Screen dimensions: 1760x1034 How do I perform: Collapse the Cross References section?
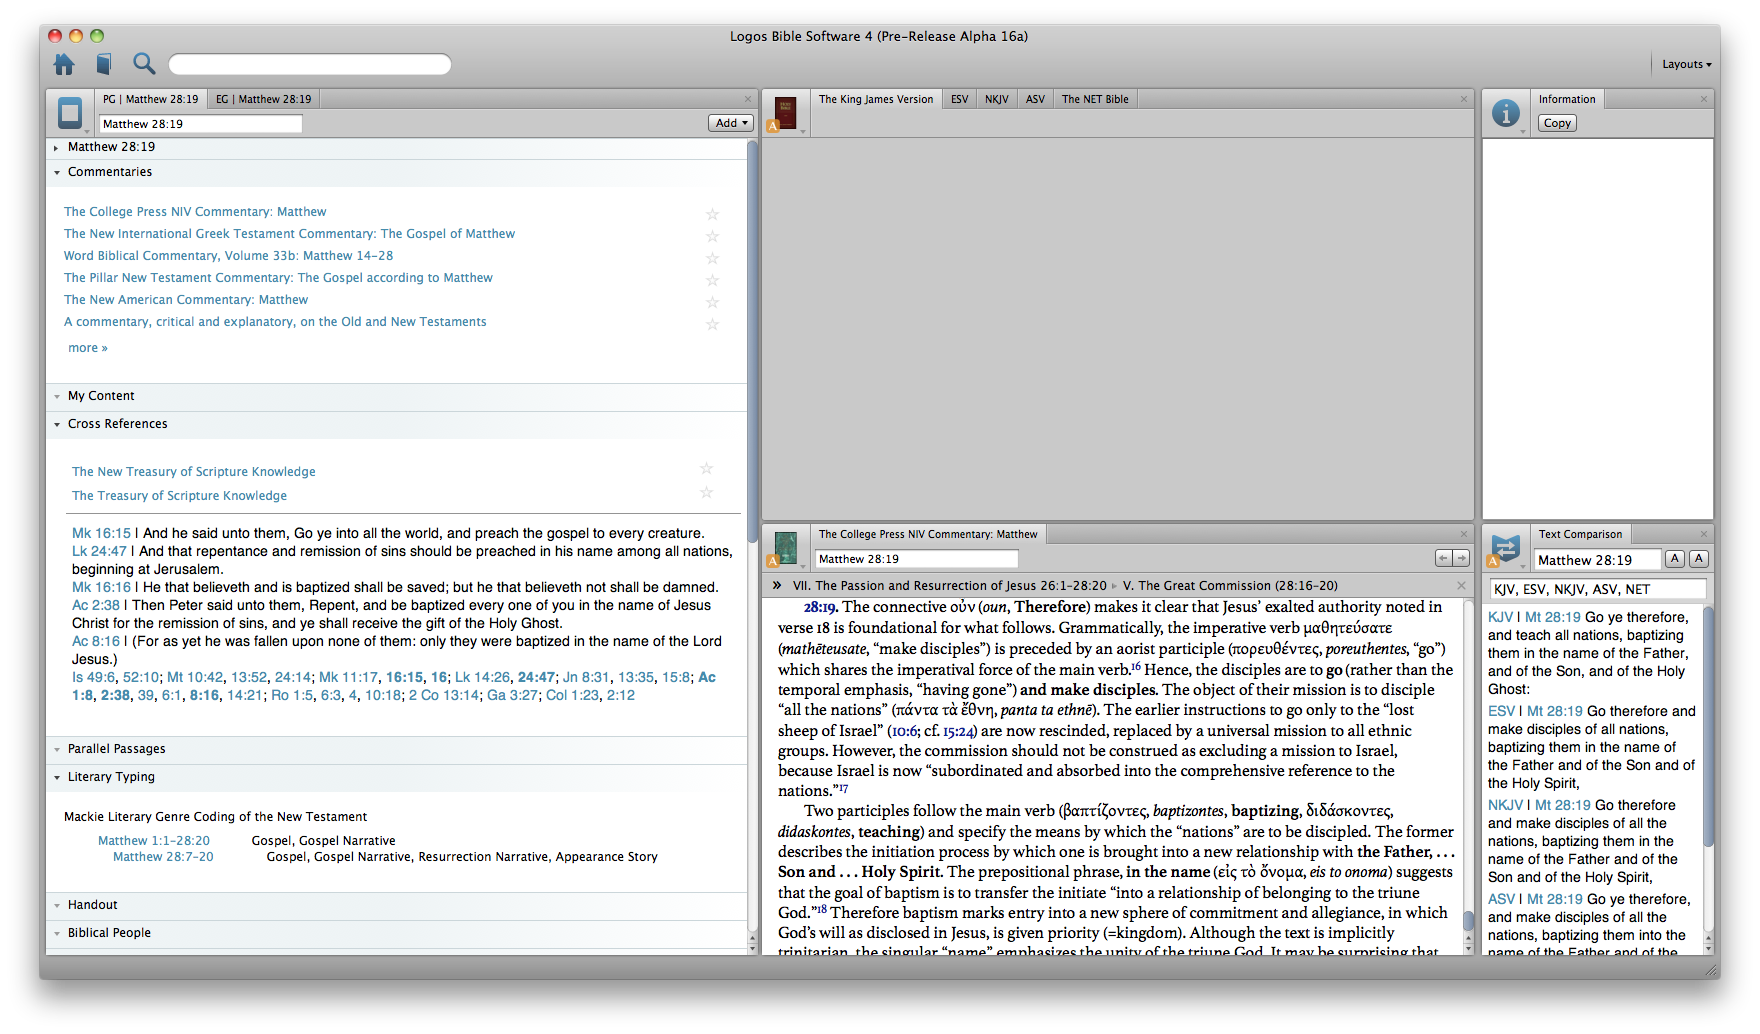coord(57,424)
